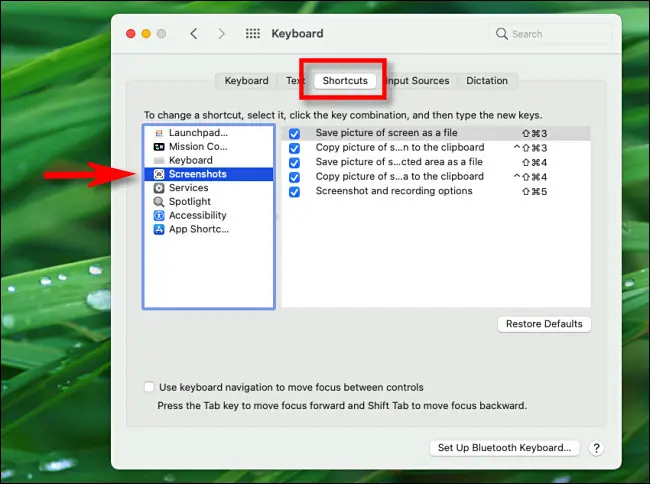This screenshot has width=650, height=484.
Task: Enable keyboard navigation to move focus
Action: click(x=149, y=387)
